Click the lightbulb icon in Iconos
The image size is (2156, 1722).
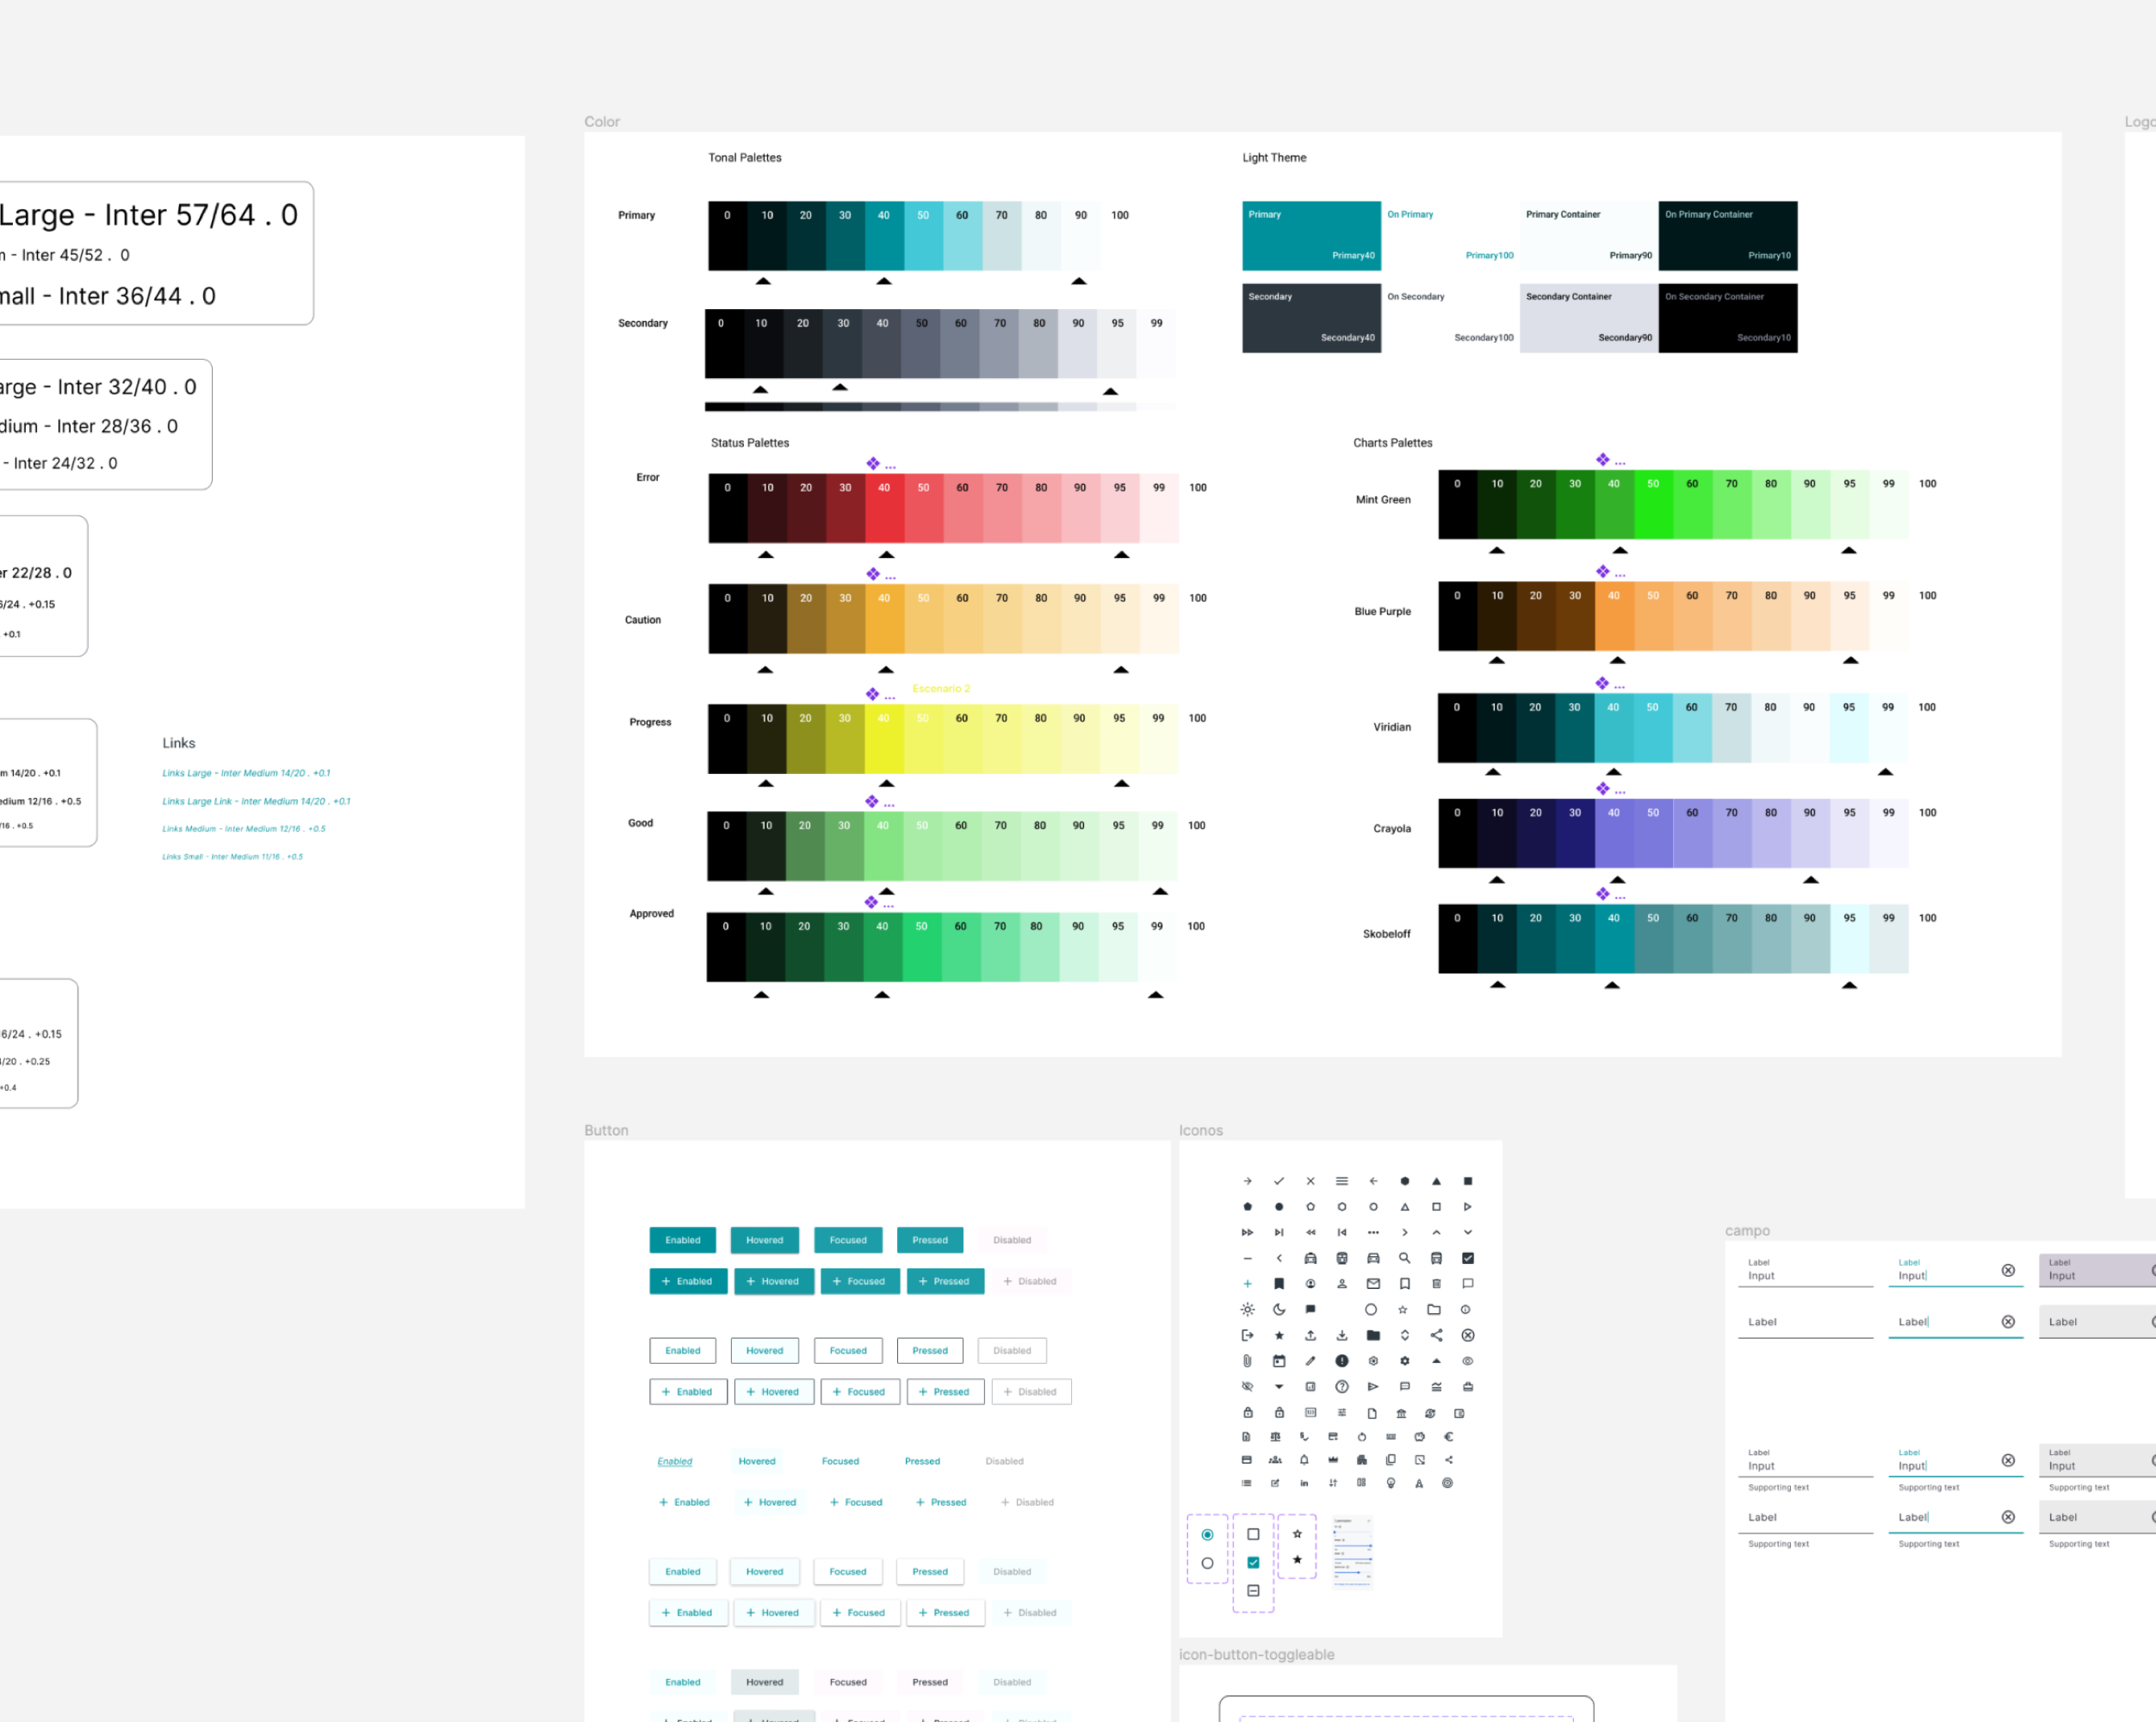[1391, 1484]
